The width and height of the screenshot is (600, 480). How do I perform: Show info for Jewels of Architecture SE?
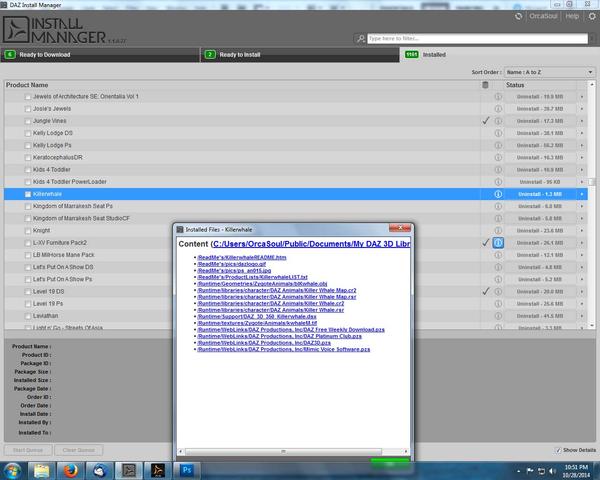point(498,96)
